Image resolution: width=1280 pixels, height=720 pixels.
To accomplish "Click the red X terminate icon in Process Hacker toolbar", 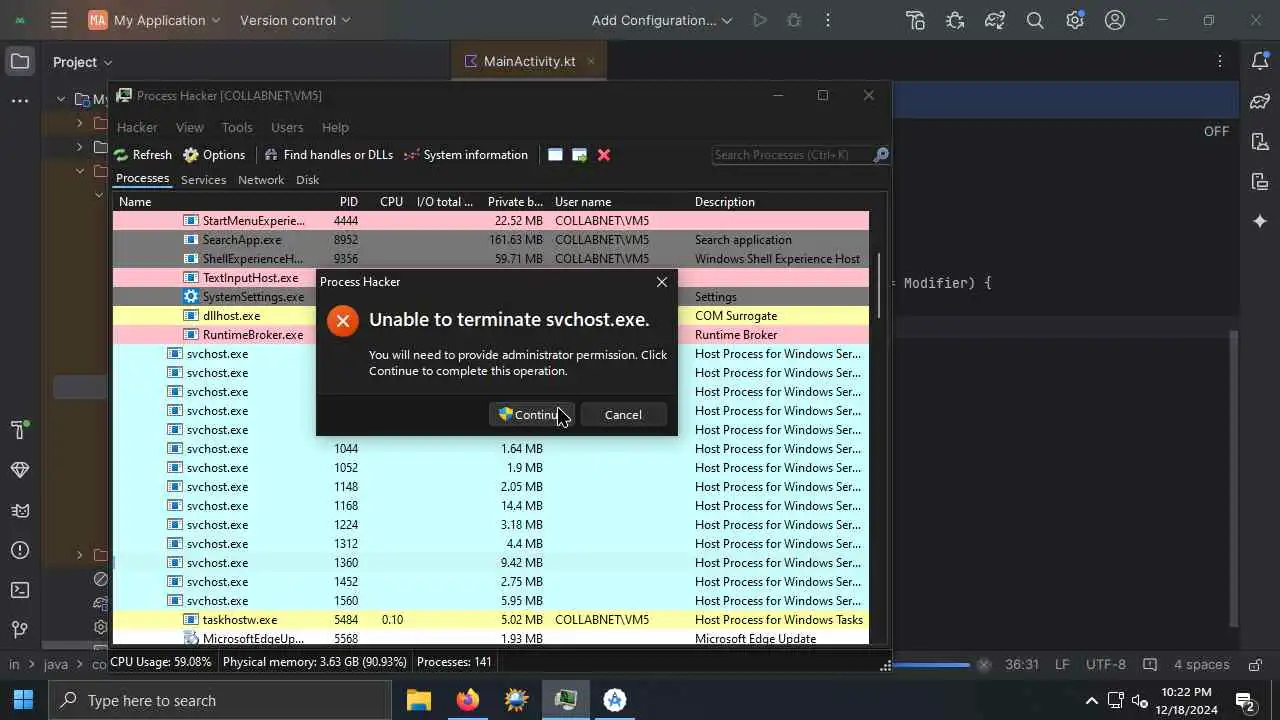I will (604, 155).
